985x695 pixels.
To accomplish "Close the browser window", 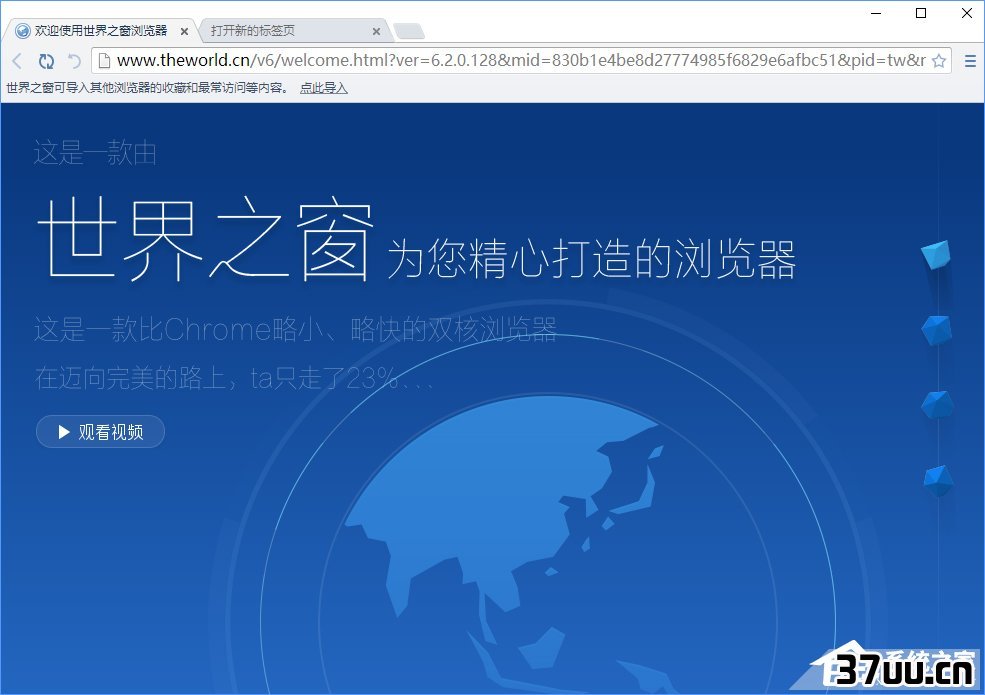I will pos(967,13).
